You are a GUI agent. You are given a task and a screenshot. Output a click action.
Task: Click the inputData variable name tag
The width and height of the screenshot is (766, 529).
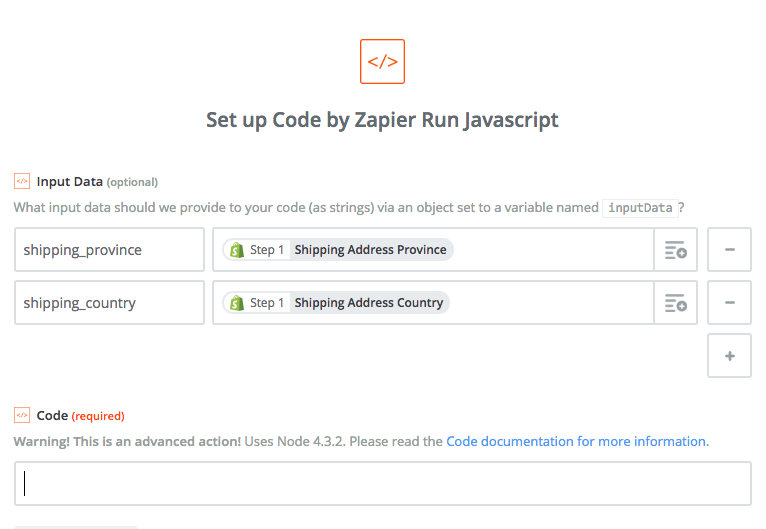[x=640, y=208]
